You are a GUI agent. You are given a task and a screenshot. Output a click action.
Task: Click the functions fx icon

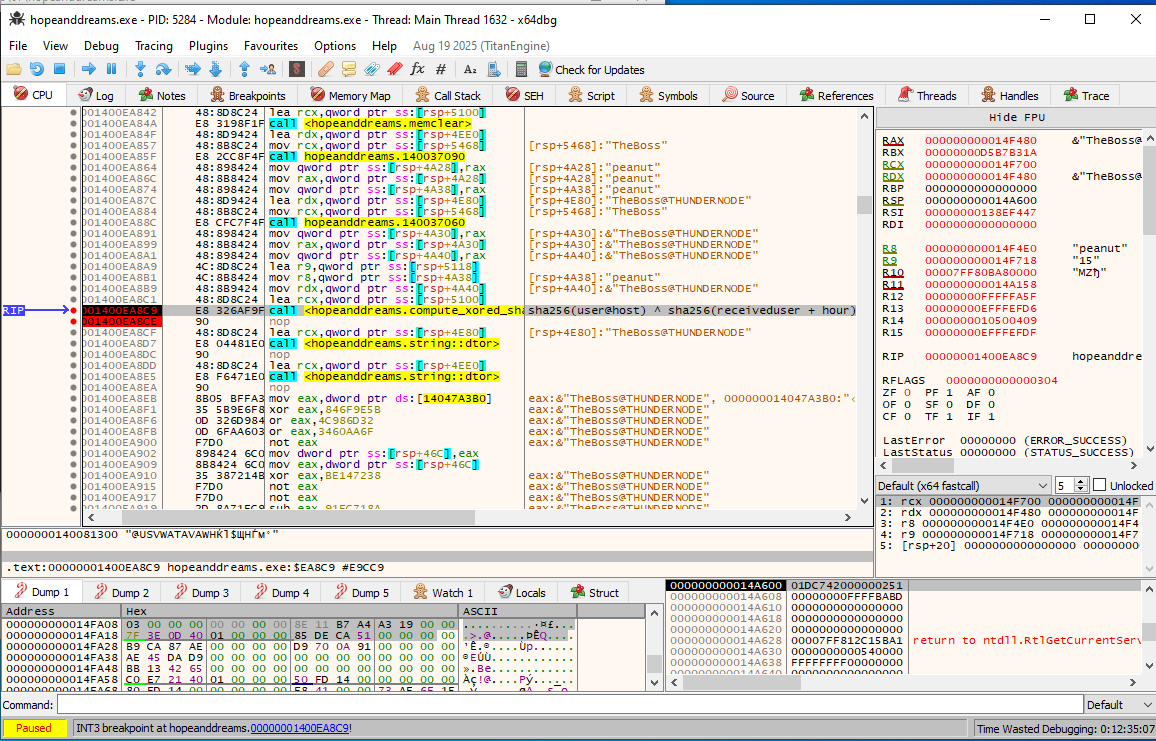click(418, 69)
